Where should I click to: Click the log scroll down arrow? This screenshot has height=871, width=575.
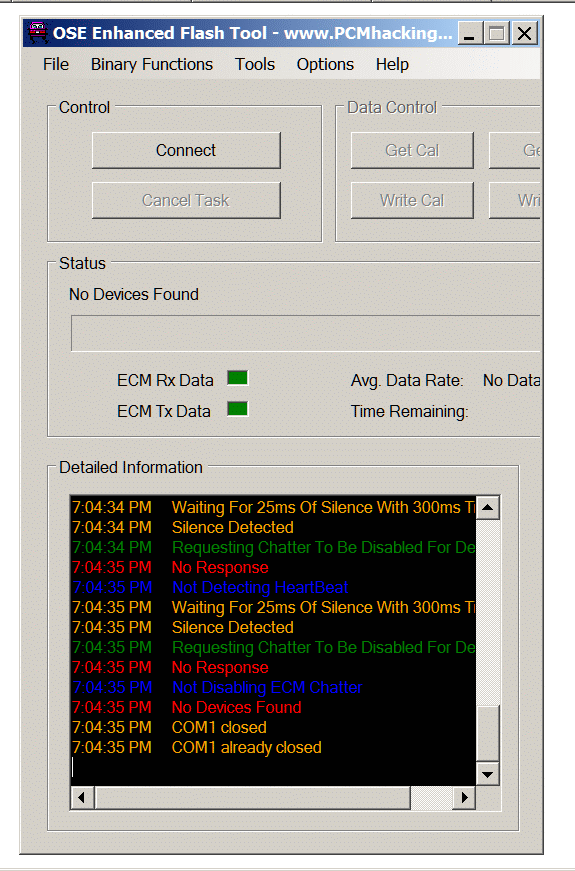(x=488, y=774)
